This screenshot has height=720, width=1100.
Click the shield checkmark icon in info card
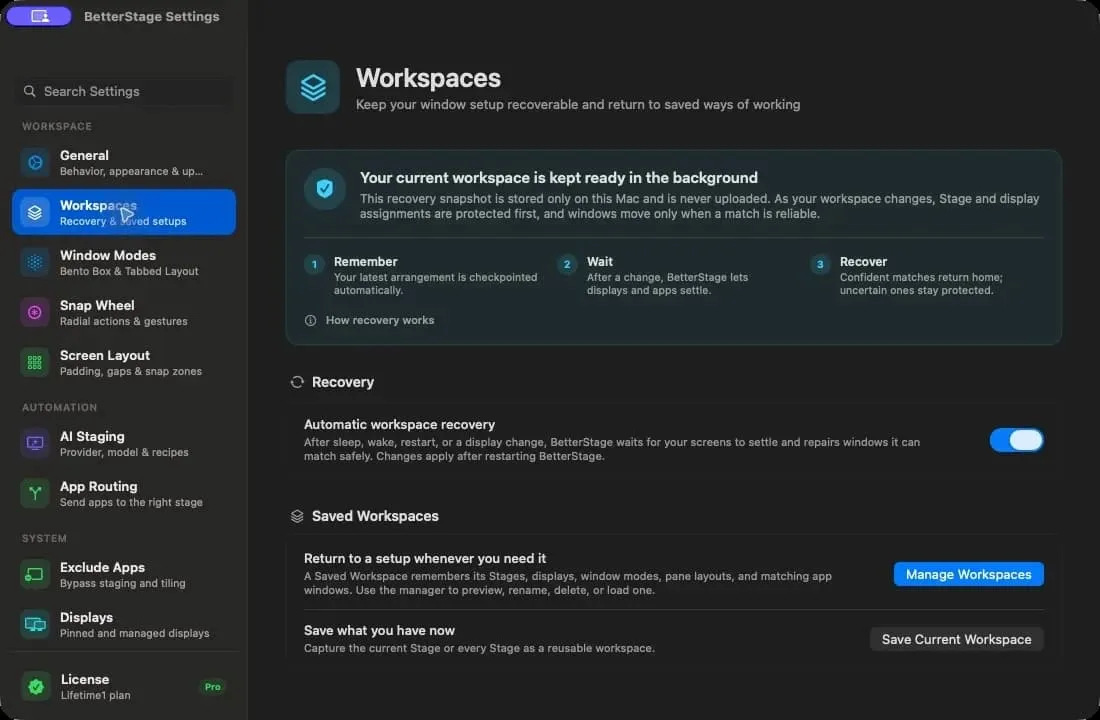click(x=324, y=188)
